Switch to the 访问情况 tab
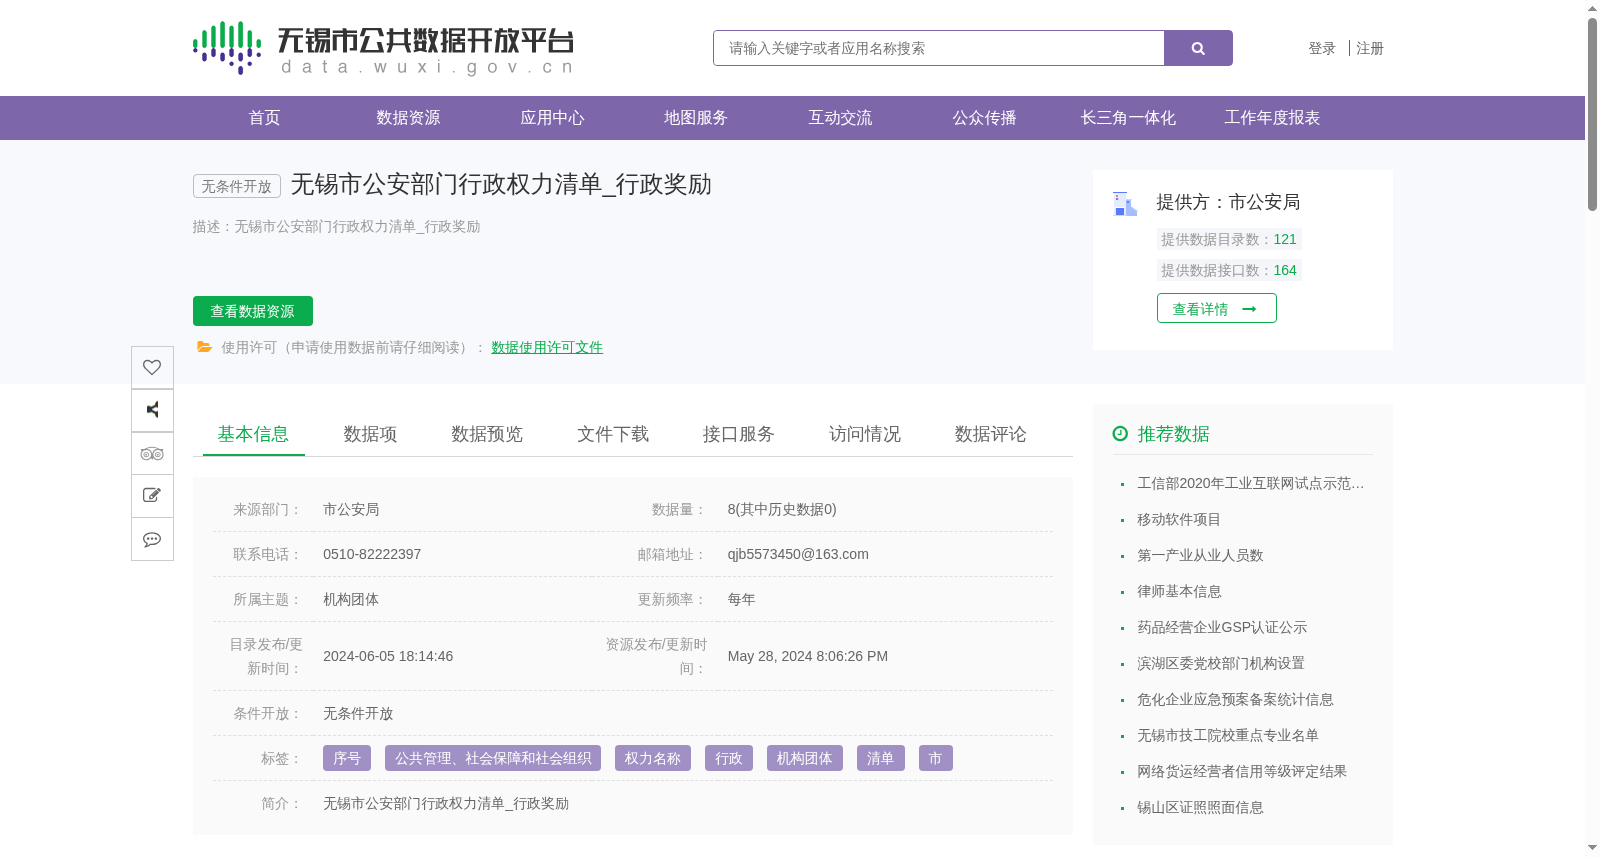 click(865, 434)
